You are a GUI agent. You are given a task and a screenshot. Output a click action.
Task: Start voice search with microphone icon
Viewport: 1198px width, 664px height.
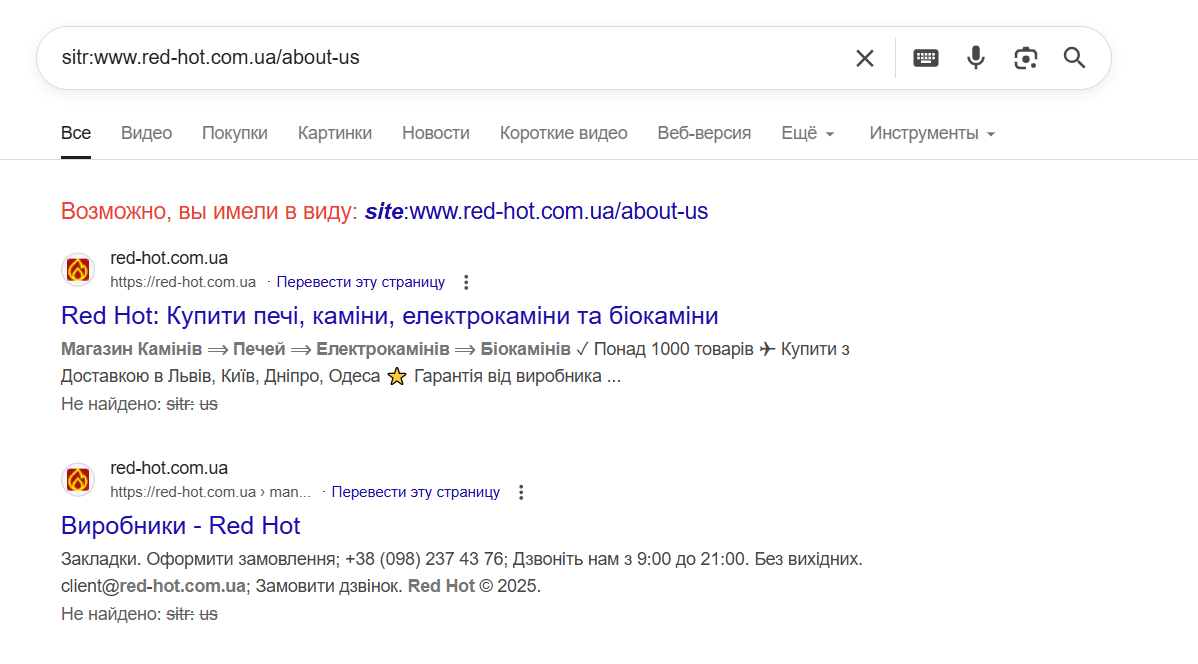coord(976,58)
